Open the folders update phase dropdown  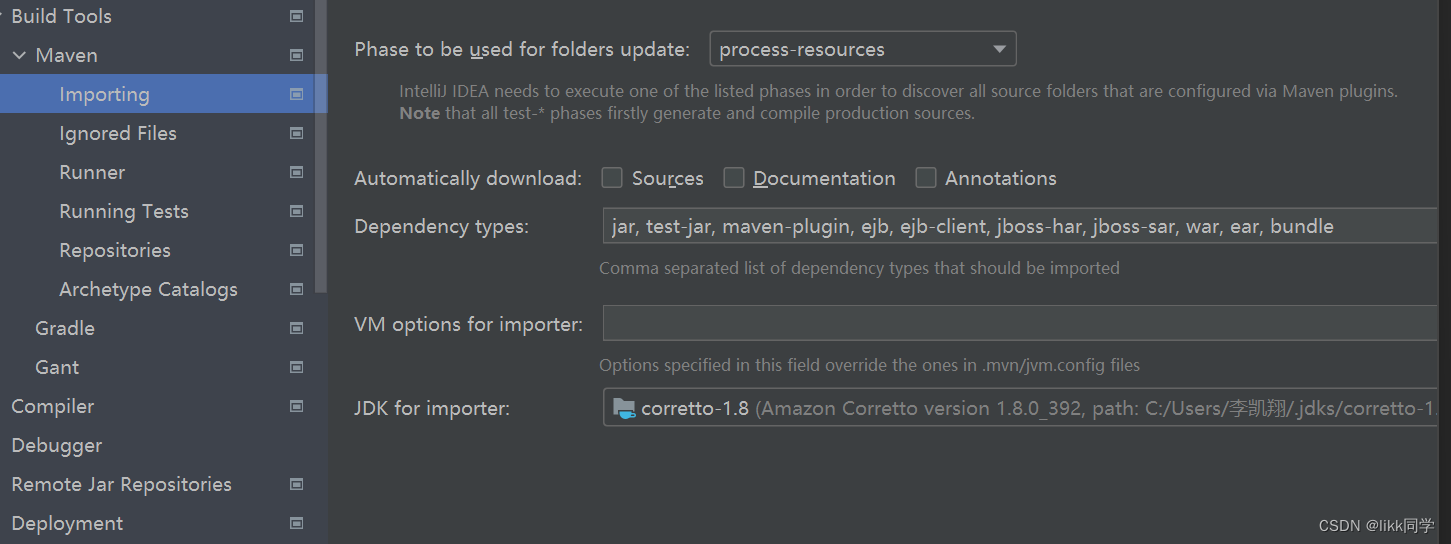[x=862, y=49]
